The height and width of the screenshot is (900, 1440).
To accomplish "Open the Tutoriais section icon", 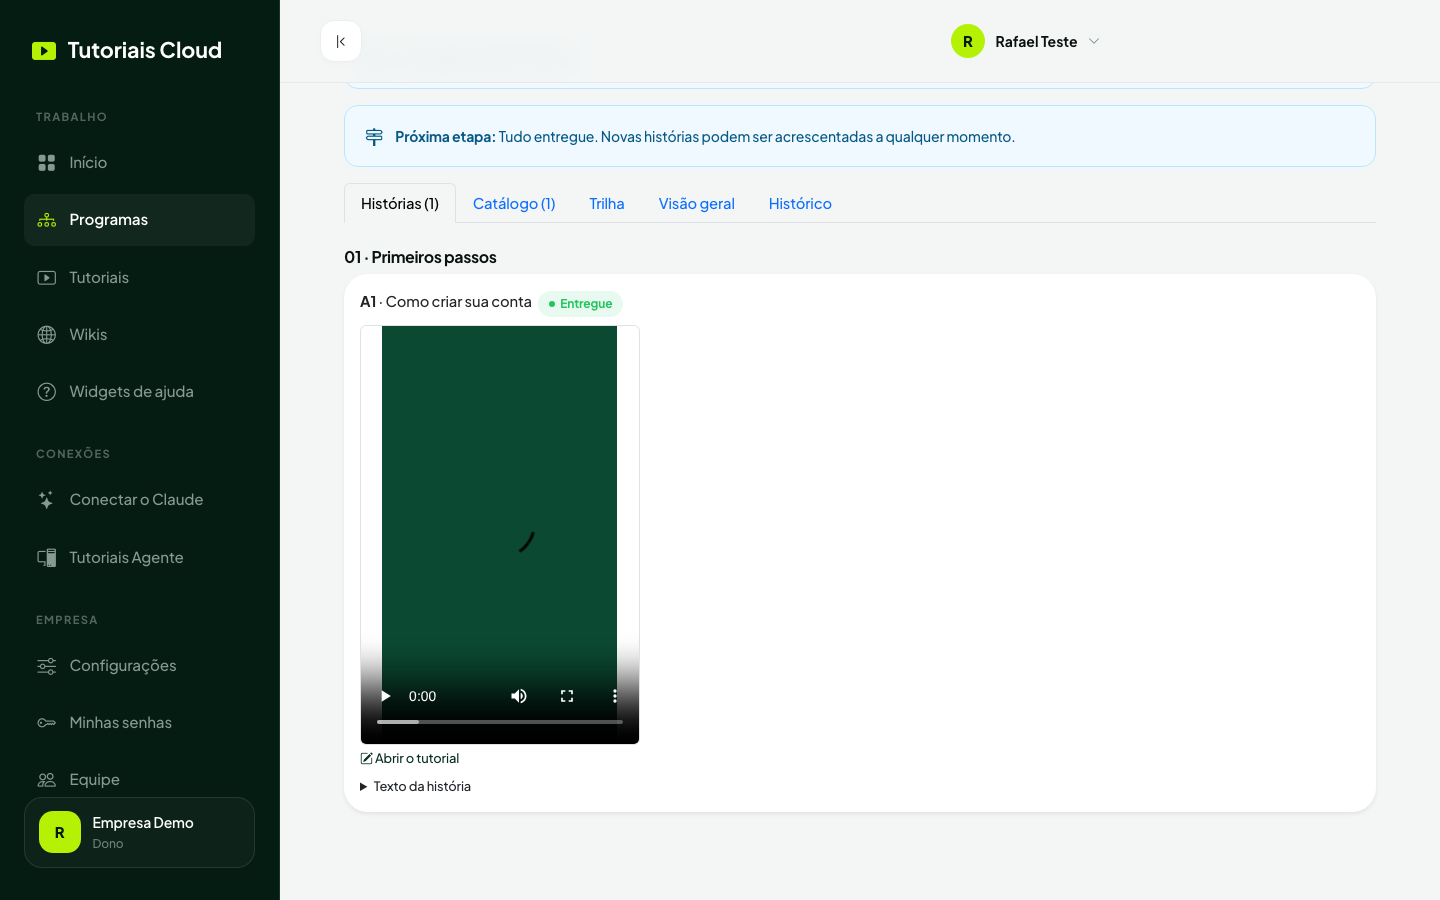I will click(x=47, y=278).
